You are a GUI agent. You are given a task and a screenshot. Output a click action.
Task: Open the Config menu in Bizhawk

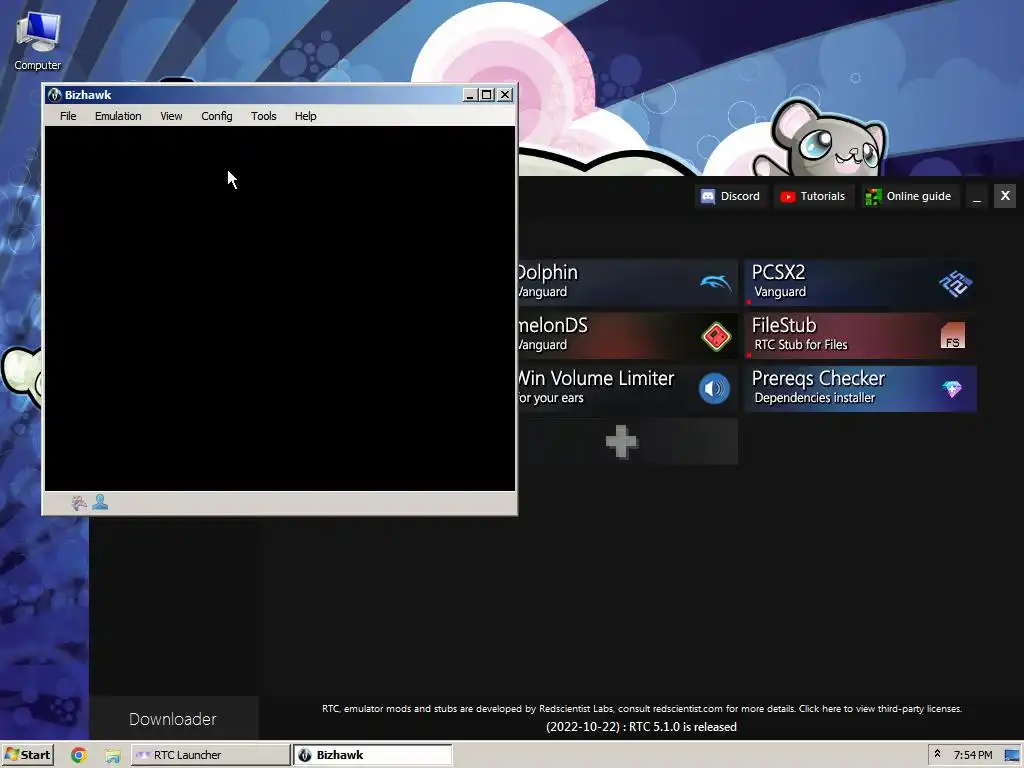pos(216,116)
